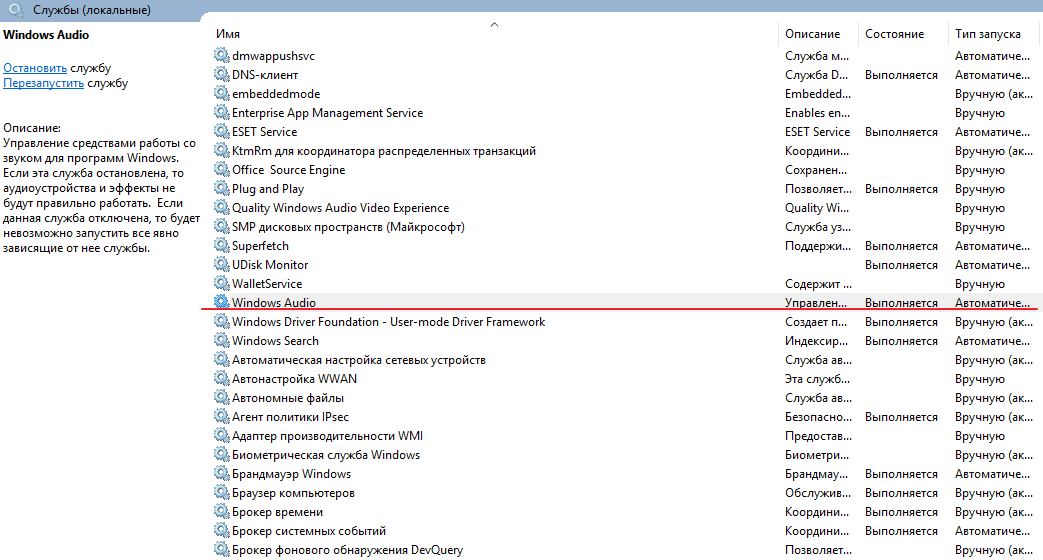Click Остановить link to stop the service
This screenshot has height=560, width=1043.
35,68
